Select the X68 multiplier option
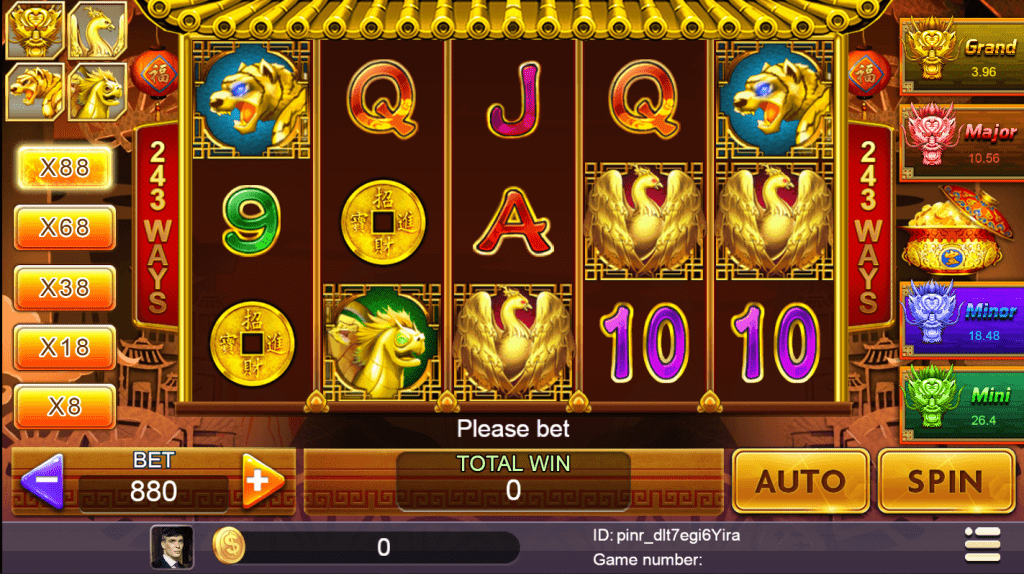Image resolution: width=1024 pixels, height=574 pixels. pyautogui.click(x=65, y=227)
